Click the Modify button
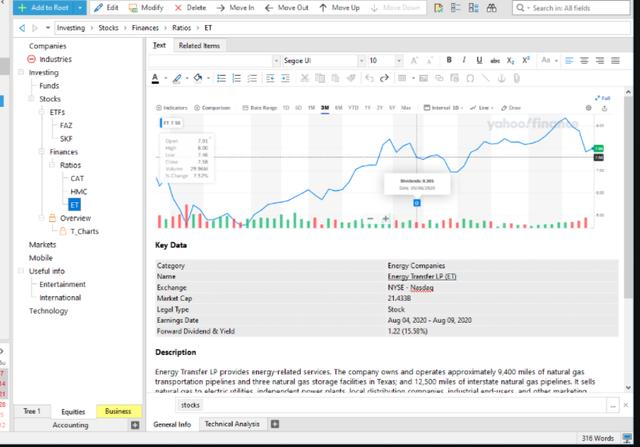Image resolution: width=640 pixels, height=447 pixels. point(146,8)
